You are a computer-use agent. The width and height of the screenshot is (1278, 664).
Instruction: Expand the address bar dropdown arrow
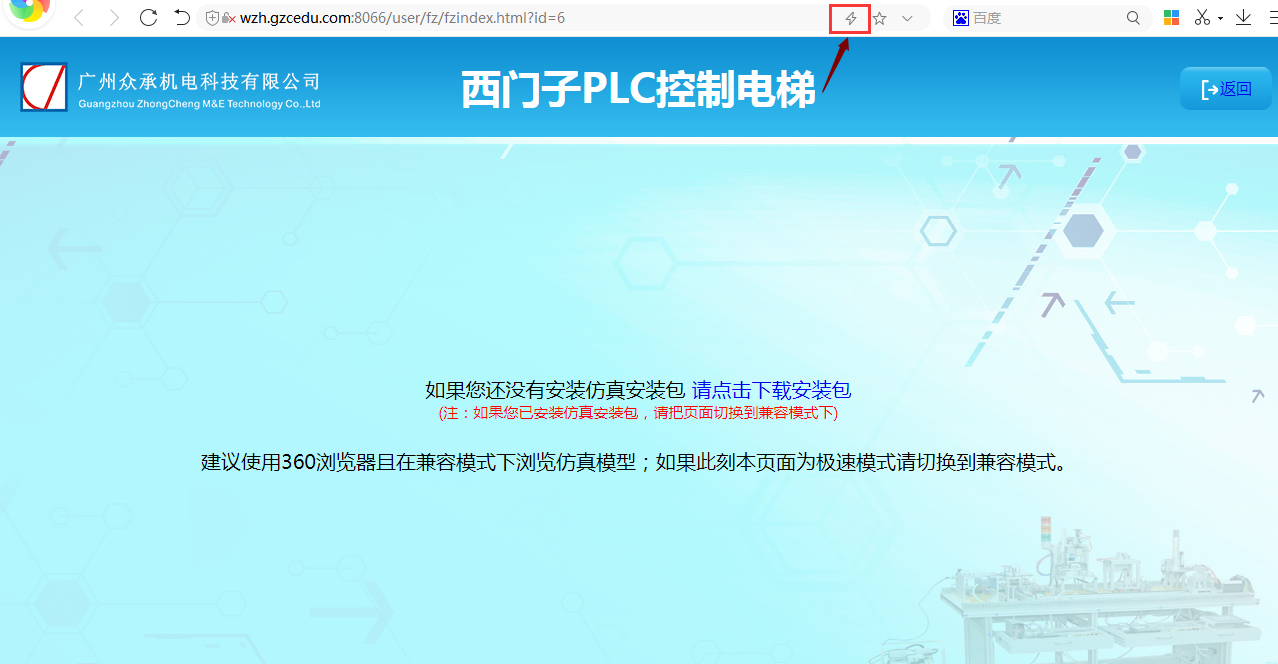coord(907,18)
